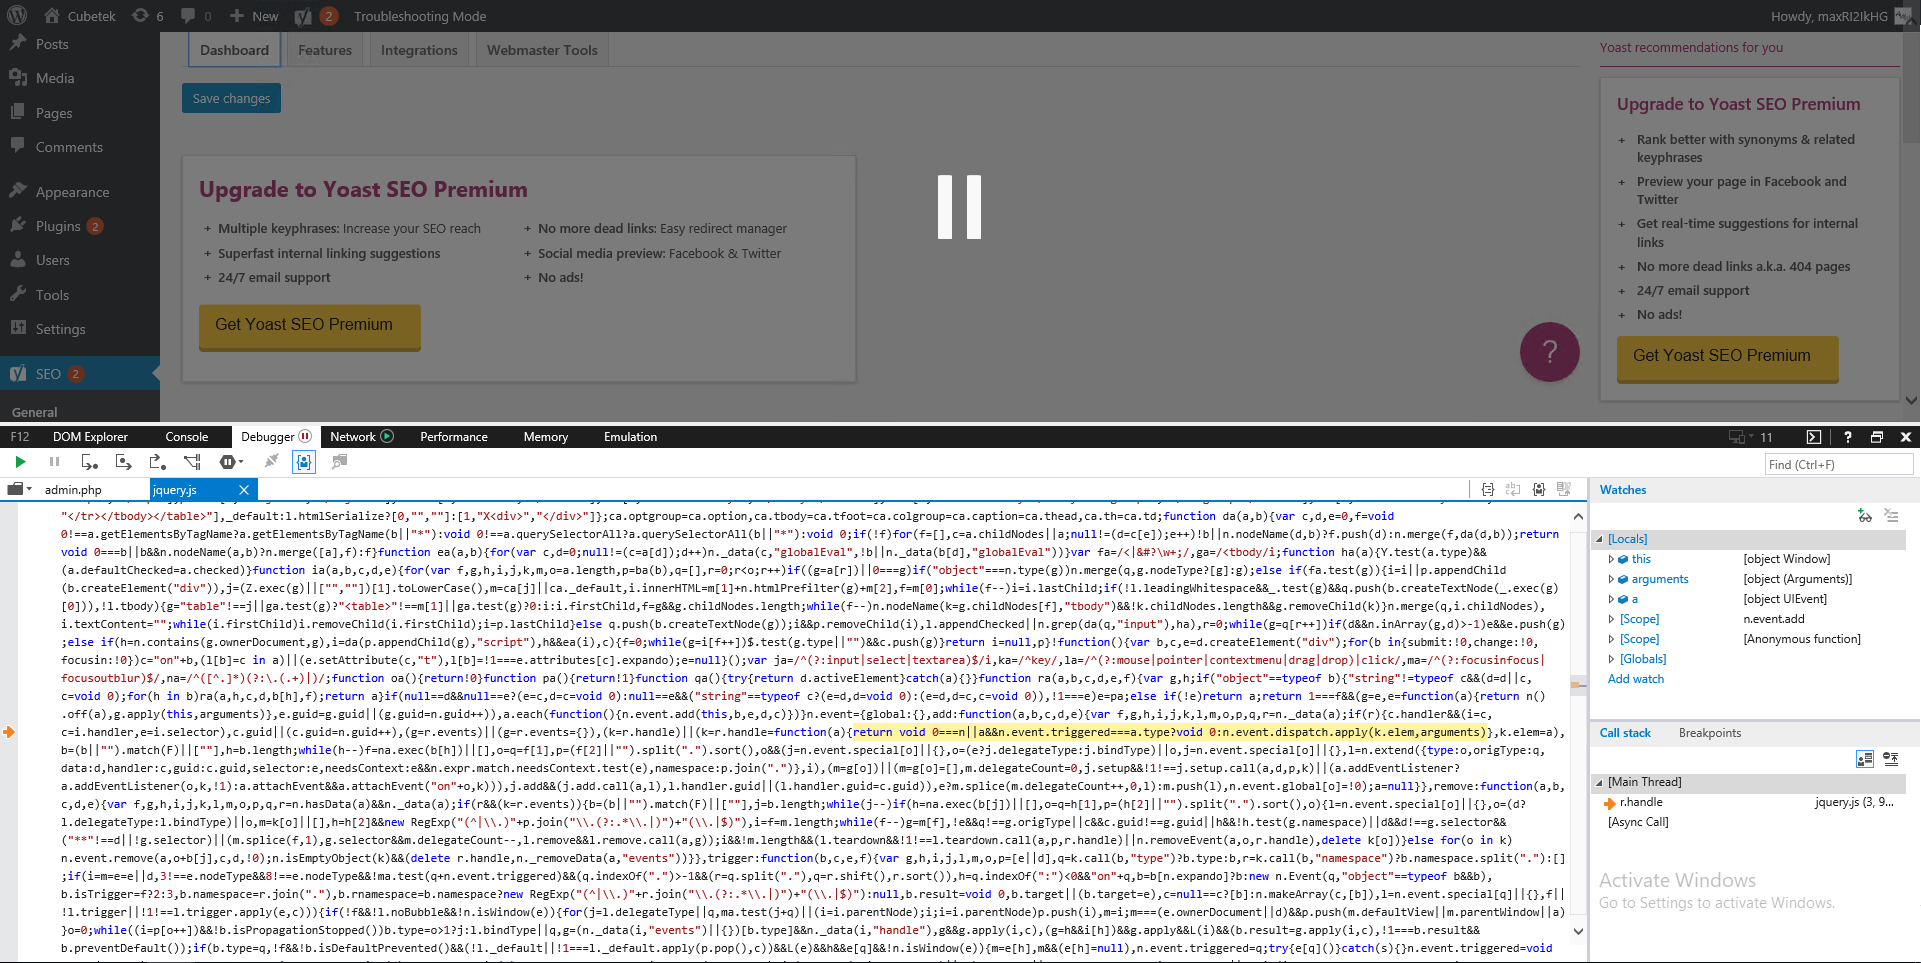1921x963 pixels.
Task: Open Appearance in the WordPress menu
Action: tap(80, 192)
